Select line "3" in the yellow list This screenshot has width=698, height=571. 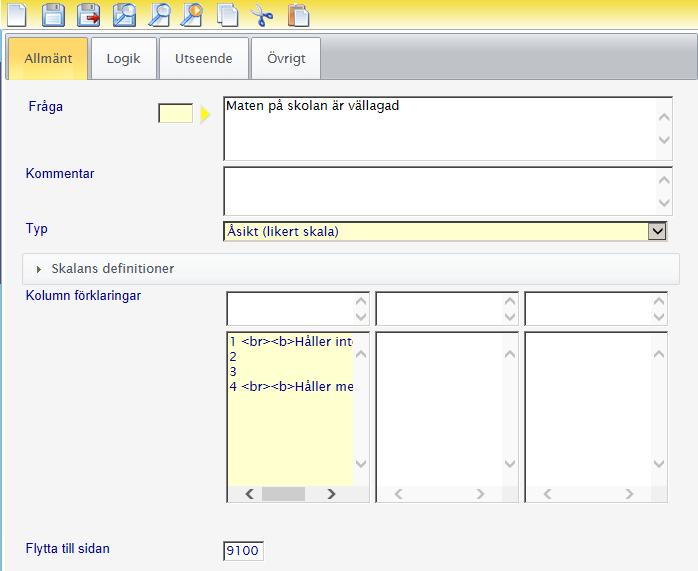tap(233, 372)
